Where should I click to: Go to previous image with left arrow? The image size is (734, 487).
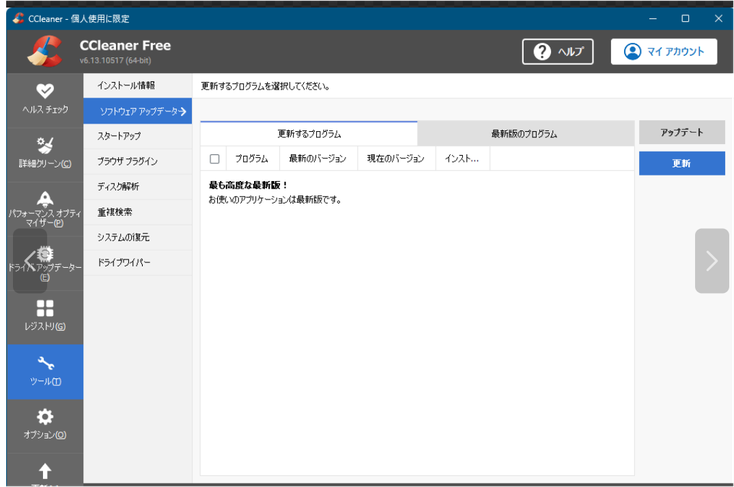30,261
